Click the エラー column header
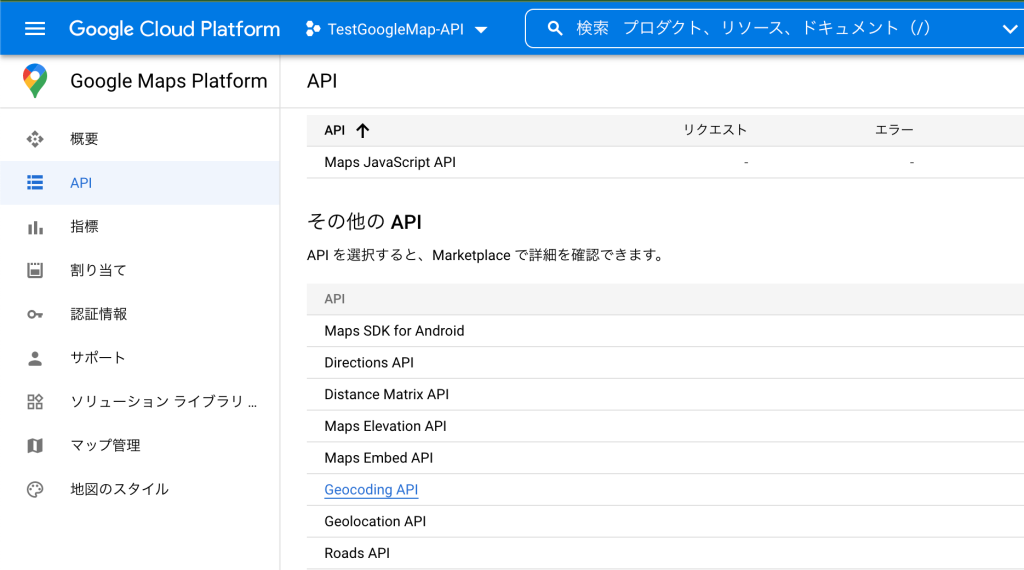Screen dimensions: 1024x570 click(894, 130)
